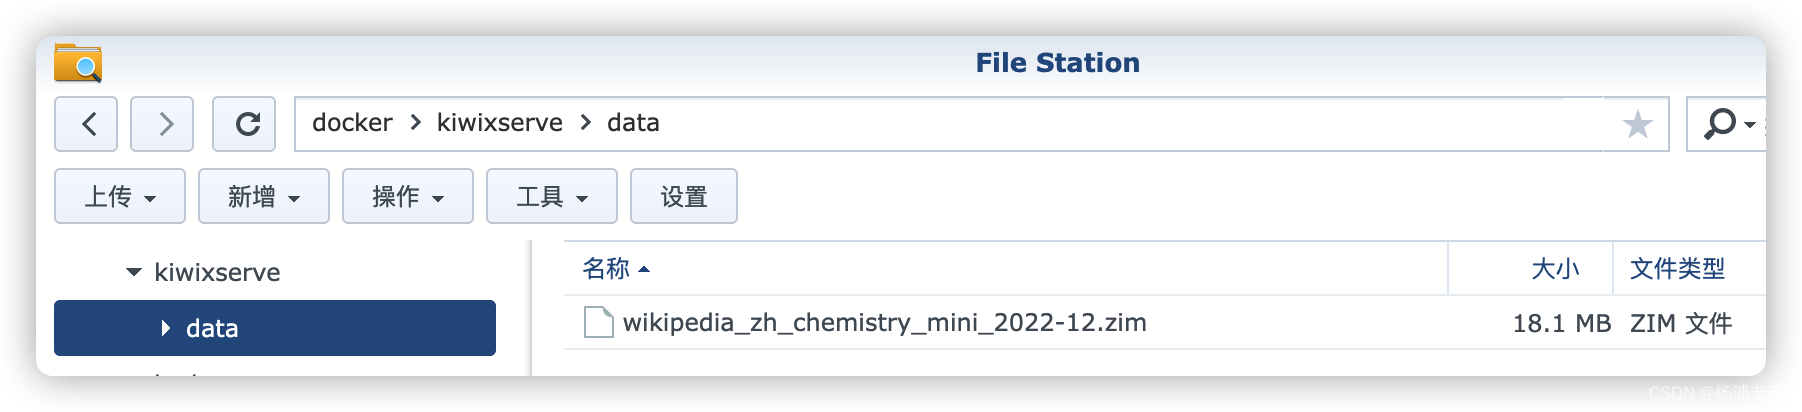Go back with the left arrow button
1802x412 pixels.
coord(86,124)
